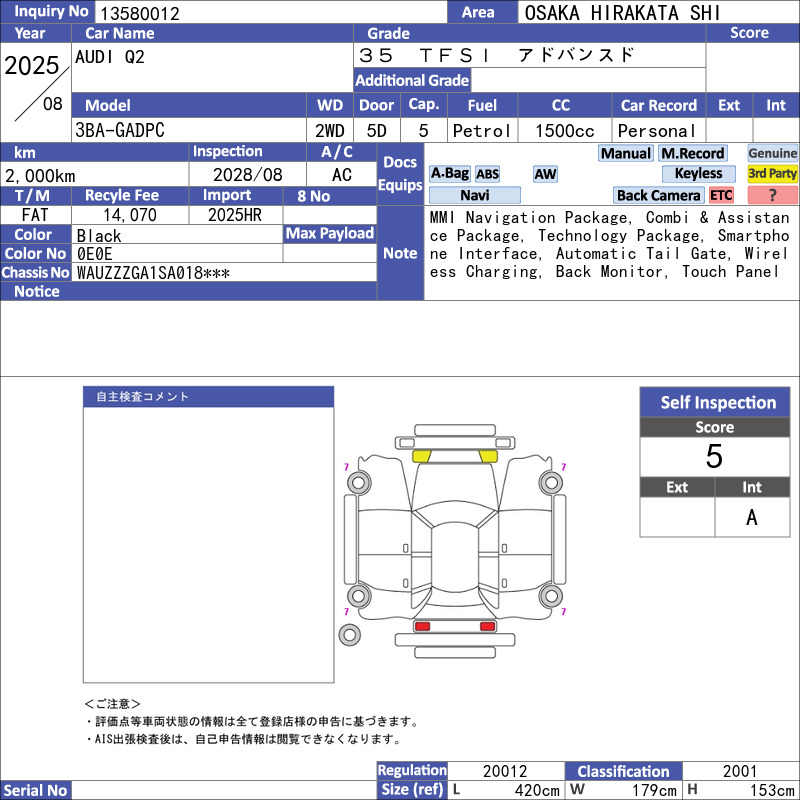Click the M.Record docs badge
The height and width of the screenshot is (800, 800).
tap(692, 153)
